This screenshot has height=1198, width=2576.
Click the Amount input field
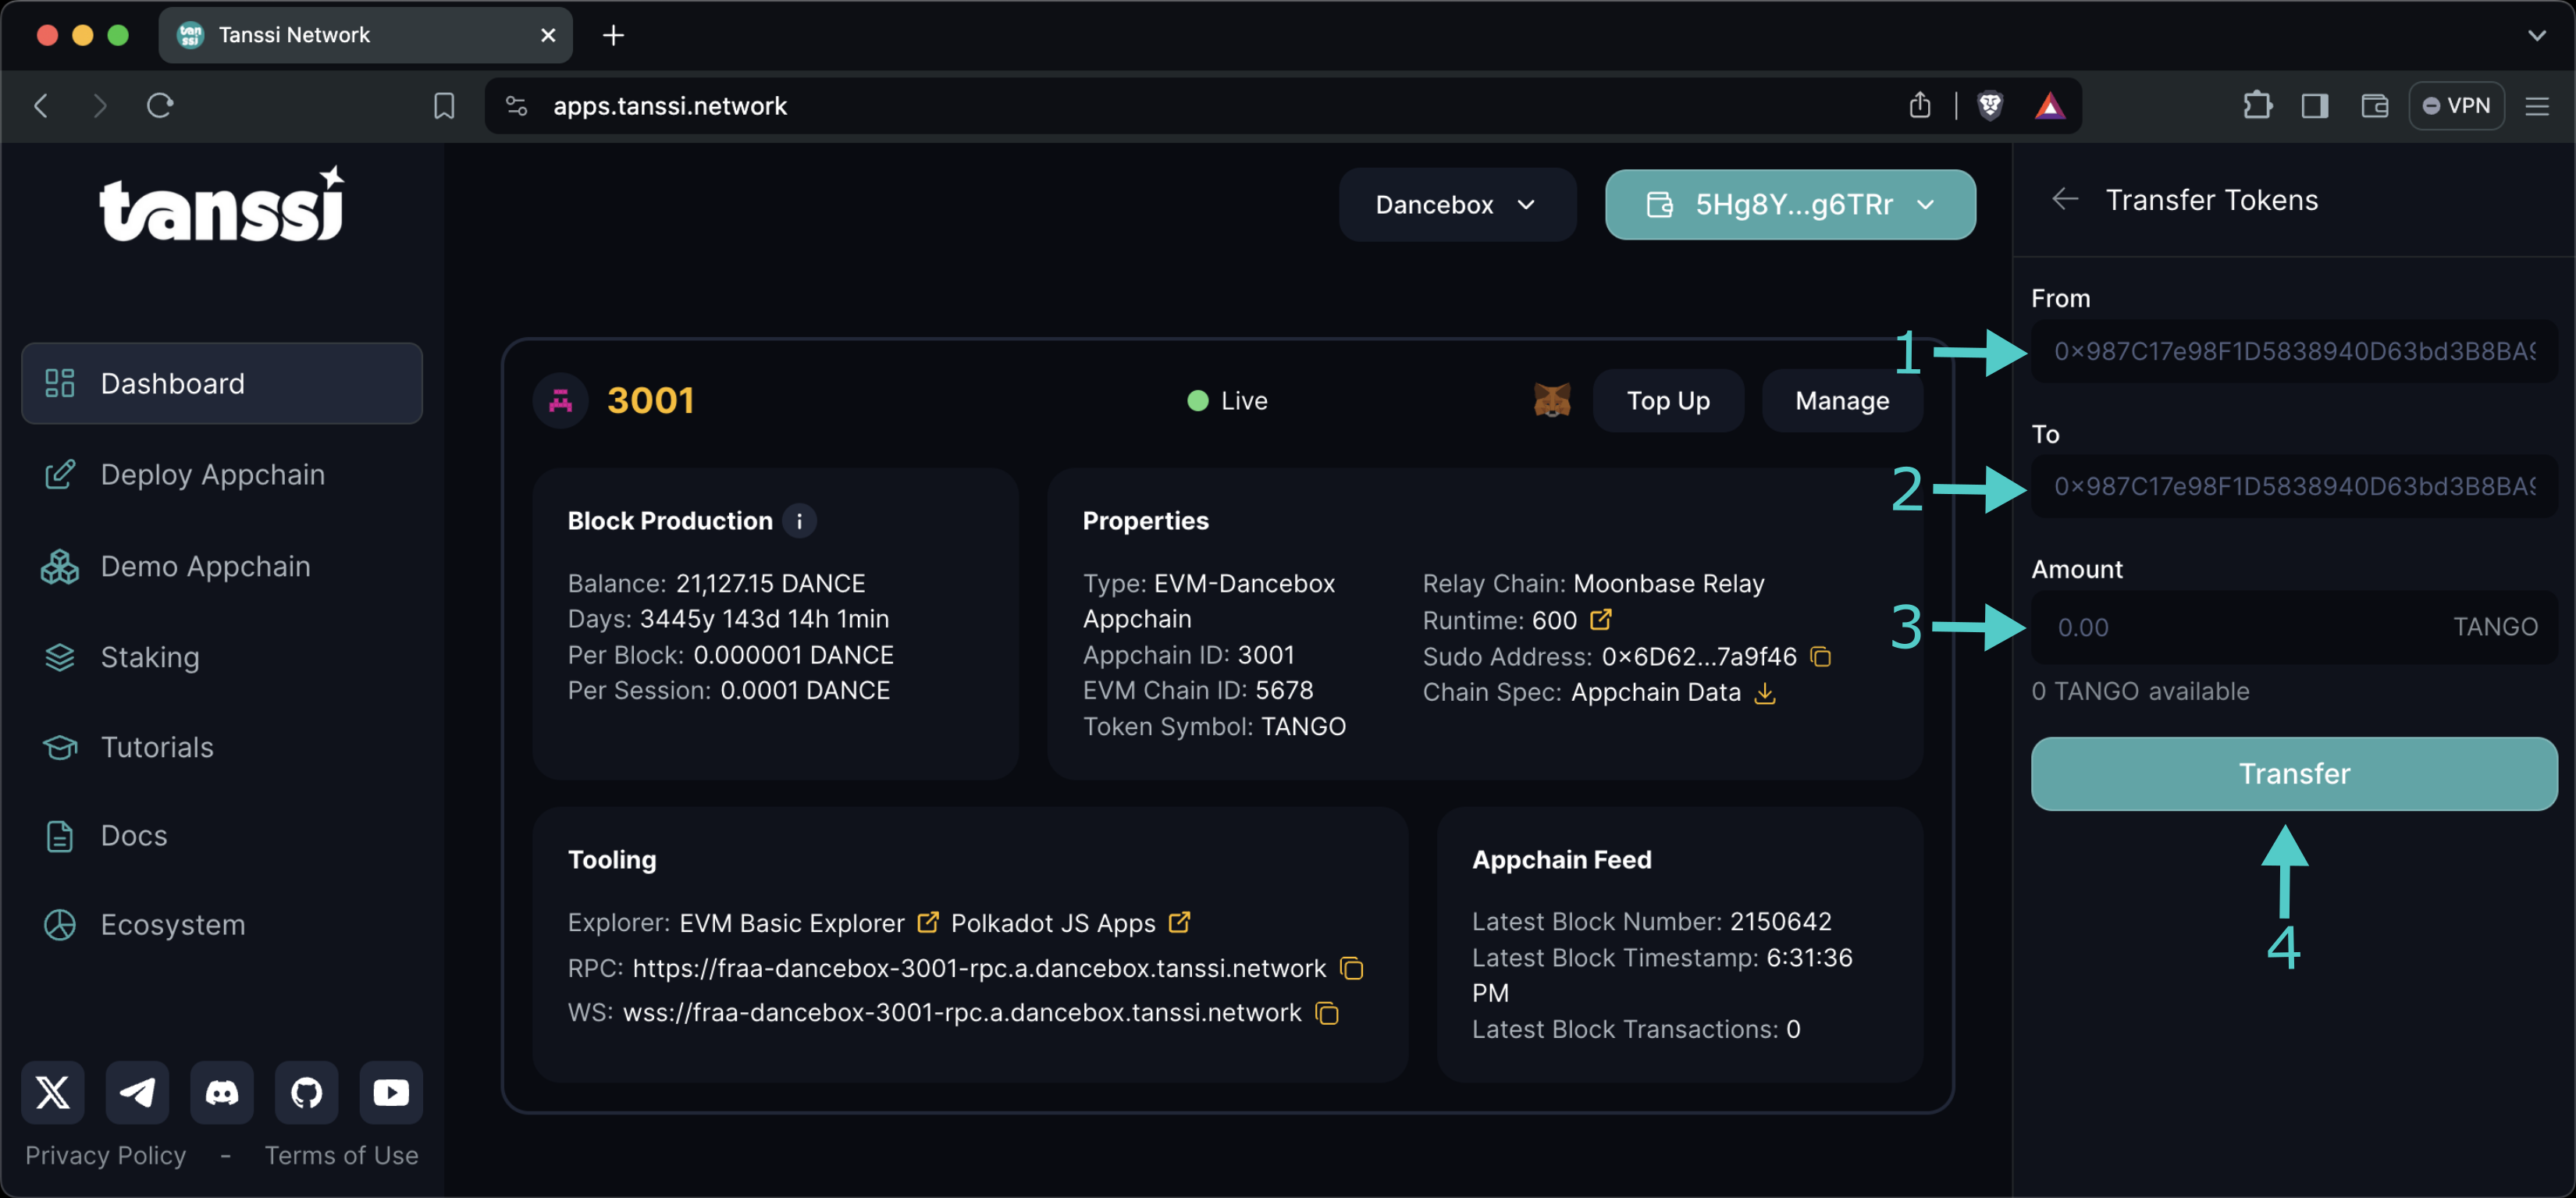[2294, 628]
